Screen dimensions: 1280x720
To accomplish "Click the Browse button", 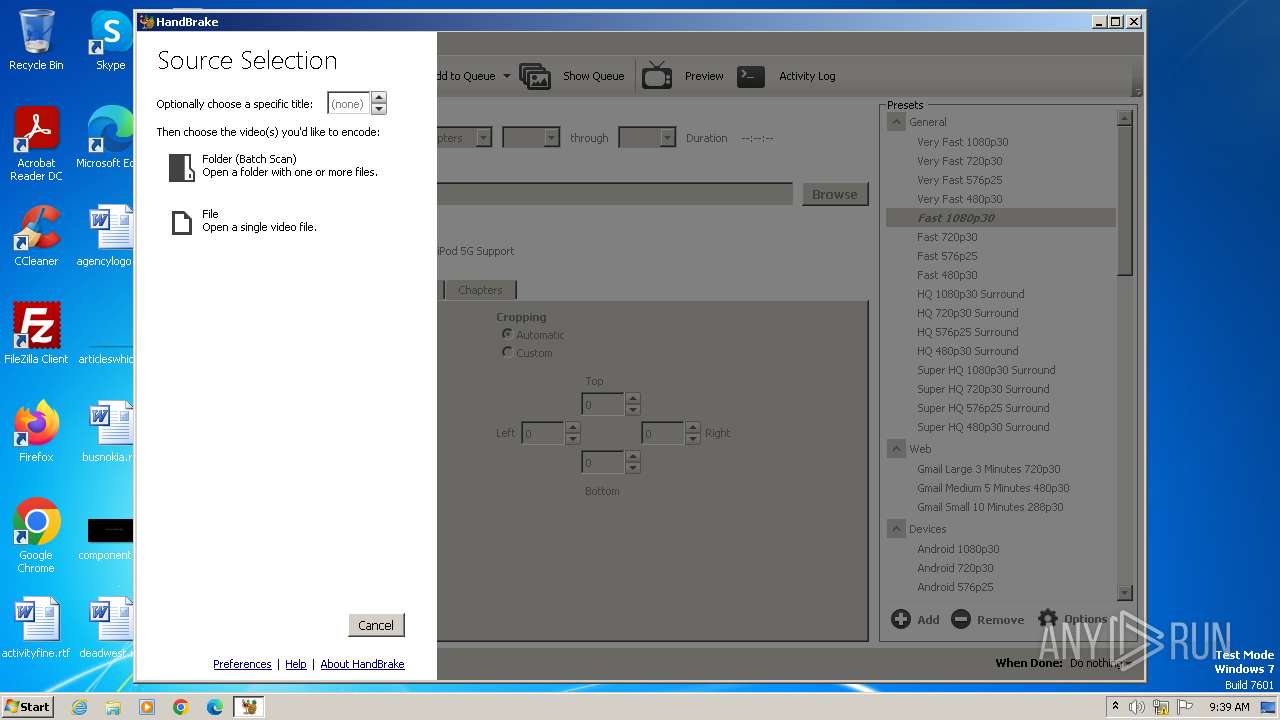I will coord(835,194).
